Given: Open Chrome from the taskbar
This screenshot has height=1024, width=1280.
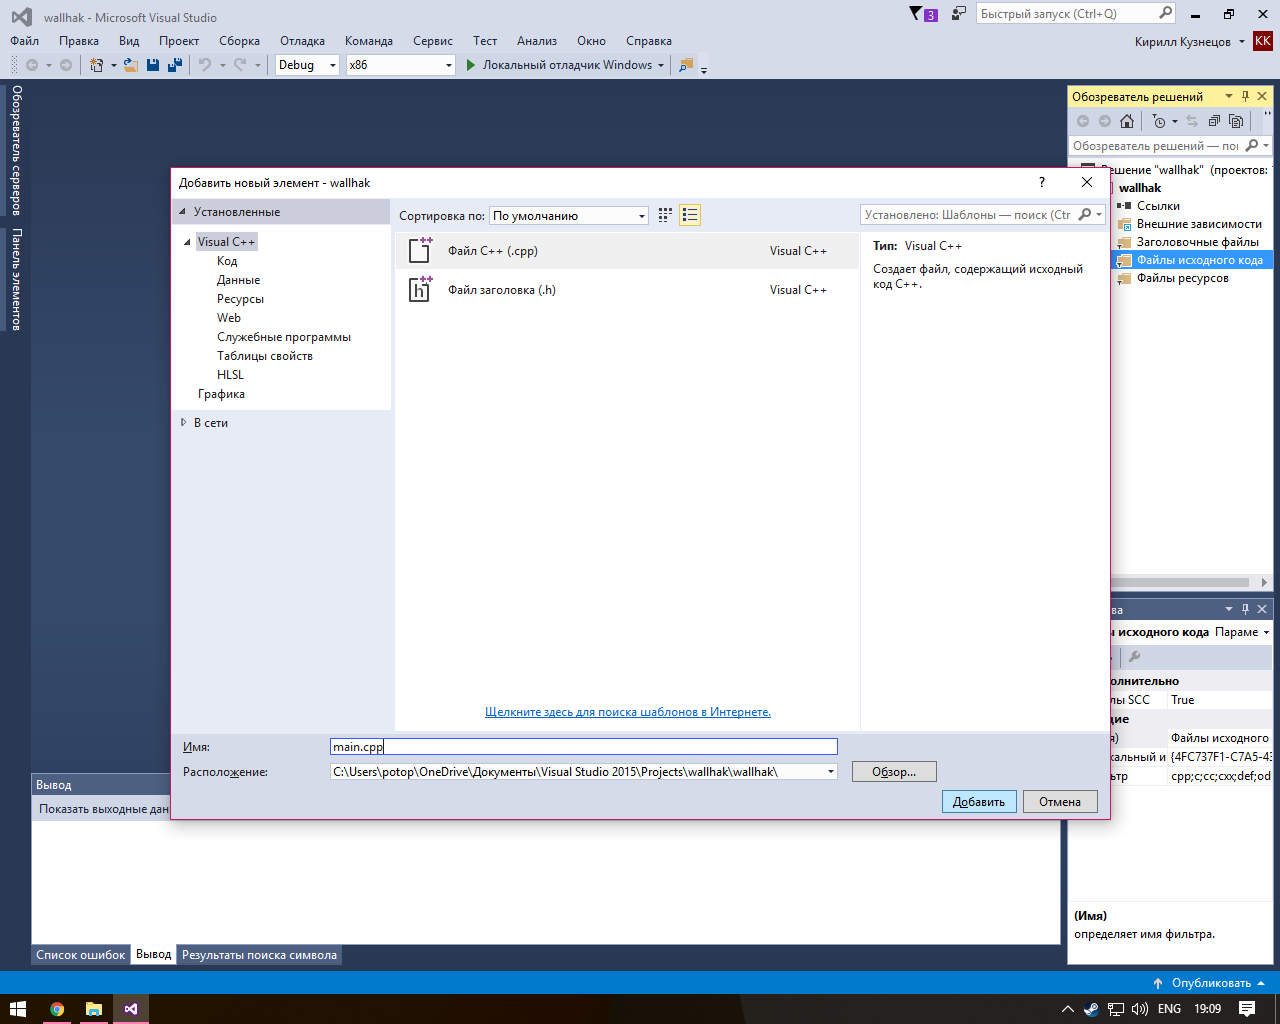Looking at the screenshot, I should [57, 1009].
